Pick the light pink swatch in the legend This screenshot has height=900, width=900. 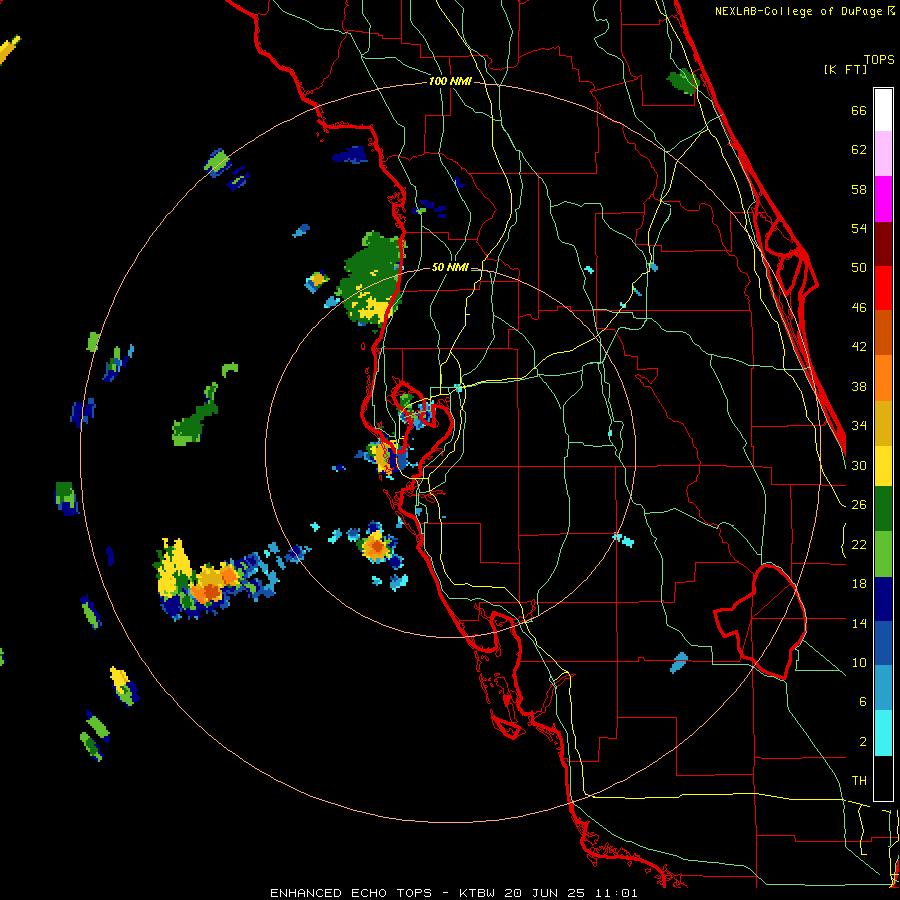tap(883, 153)
